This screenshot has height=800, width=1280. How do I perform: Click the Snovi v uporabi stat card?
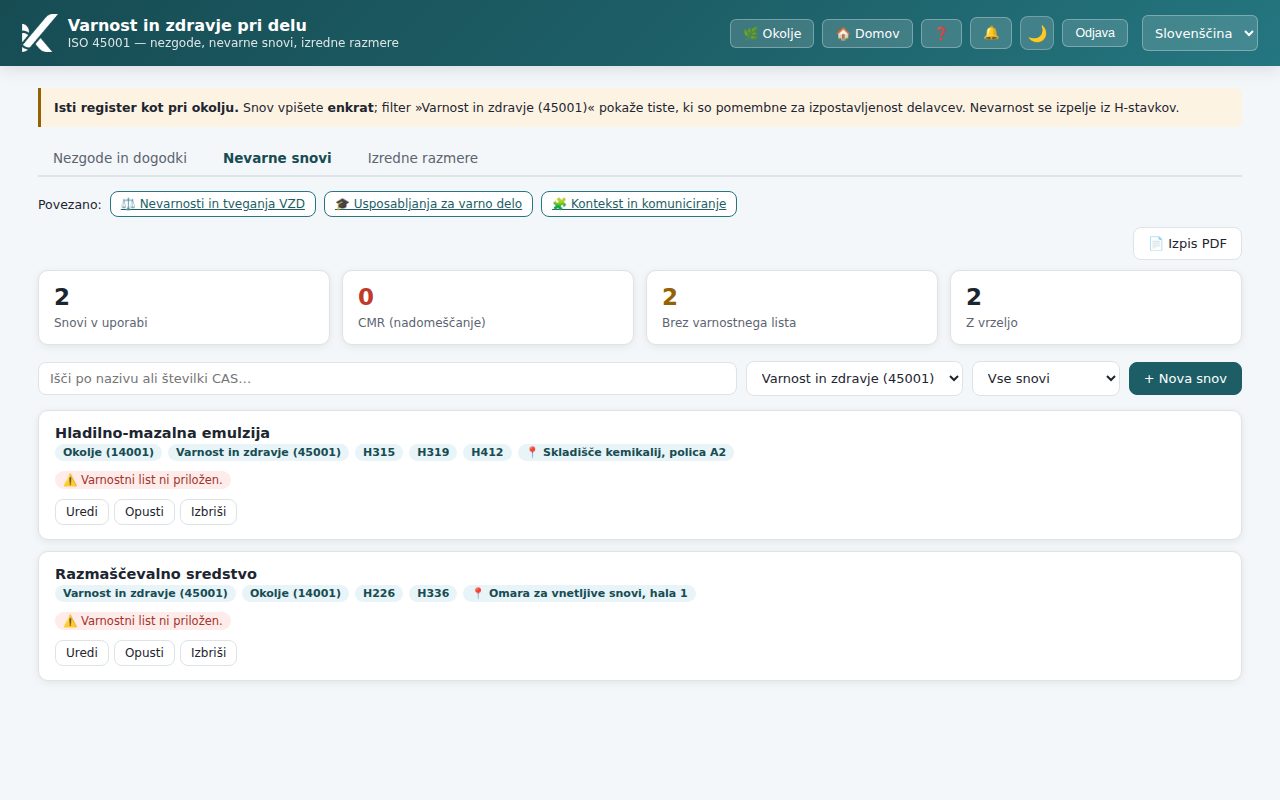coord(184,308)
